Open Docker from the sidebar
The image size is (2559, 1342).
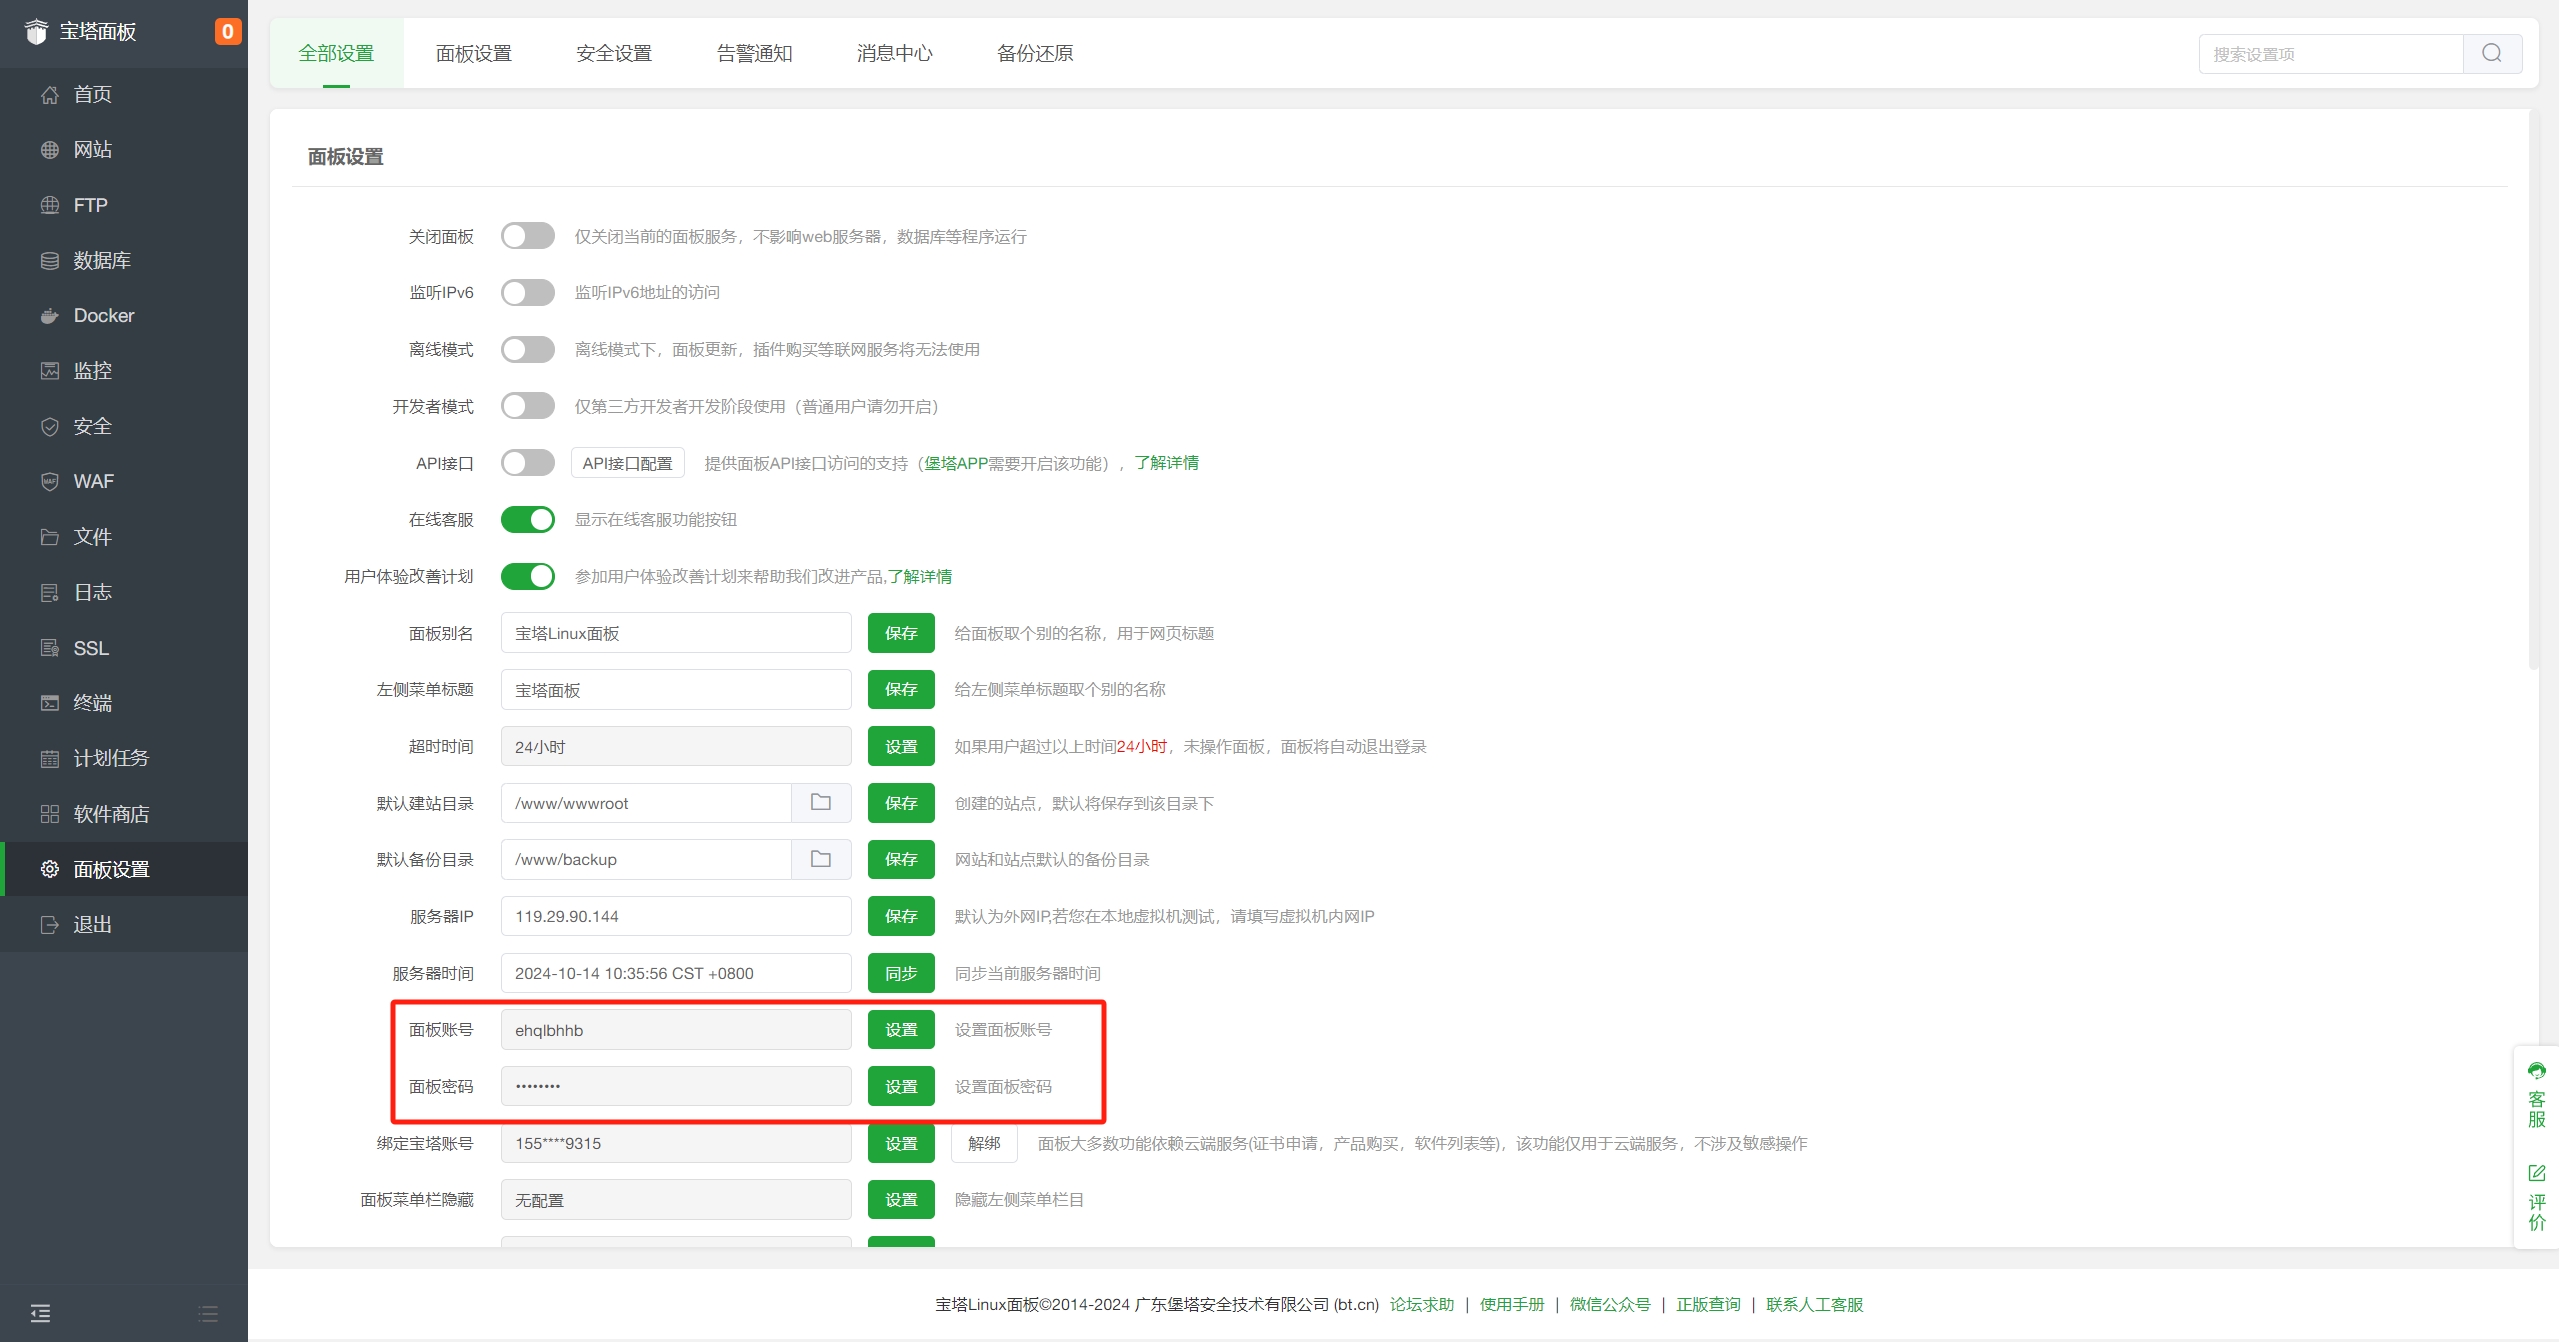coord(103,316)
